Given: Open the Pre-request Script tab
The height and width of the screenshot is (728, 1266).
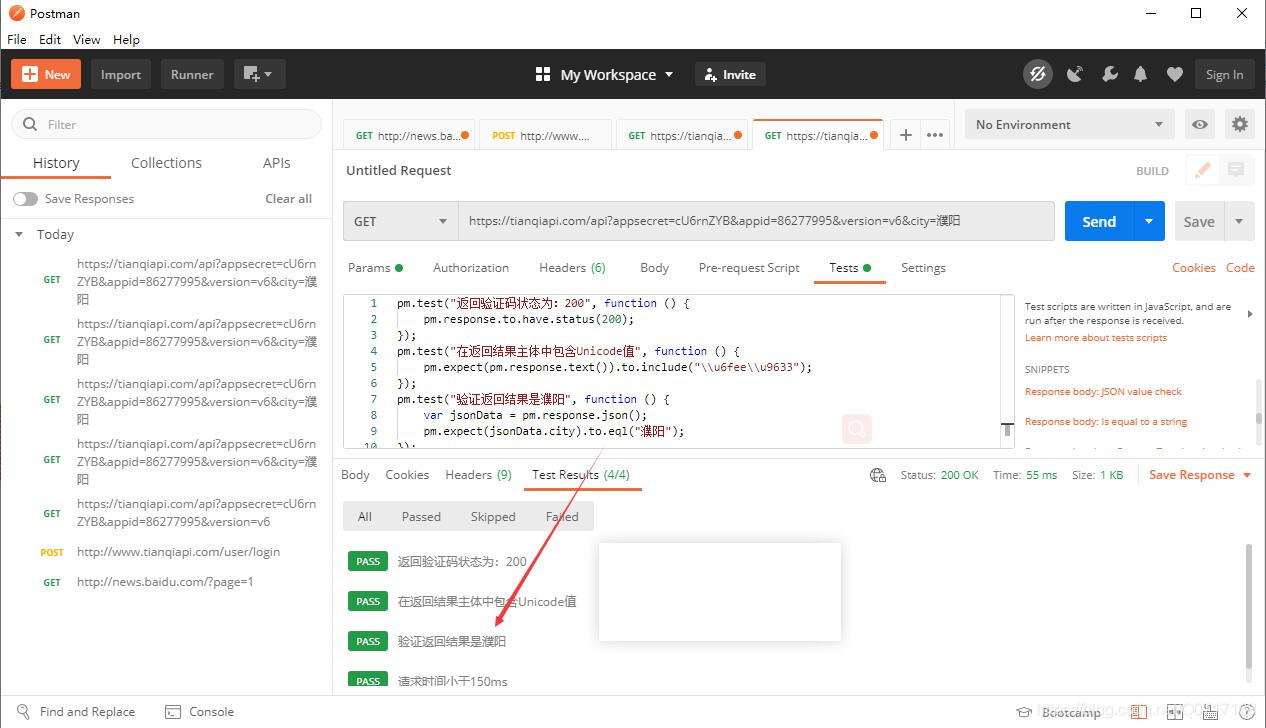Looking at the screenshot, I should pos(749,268).
